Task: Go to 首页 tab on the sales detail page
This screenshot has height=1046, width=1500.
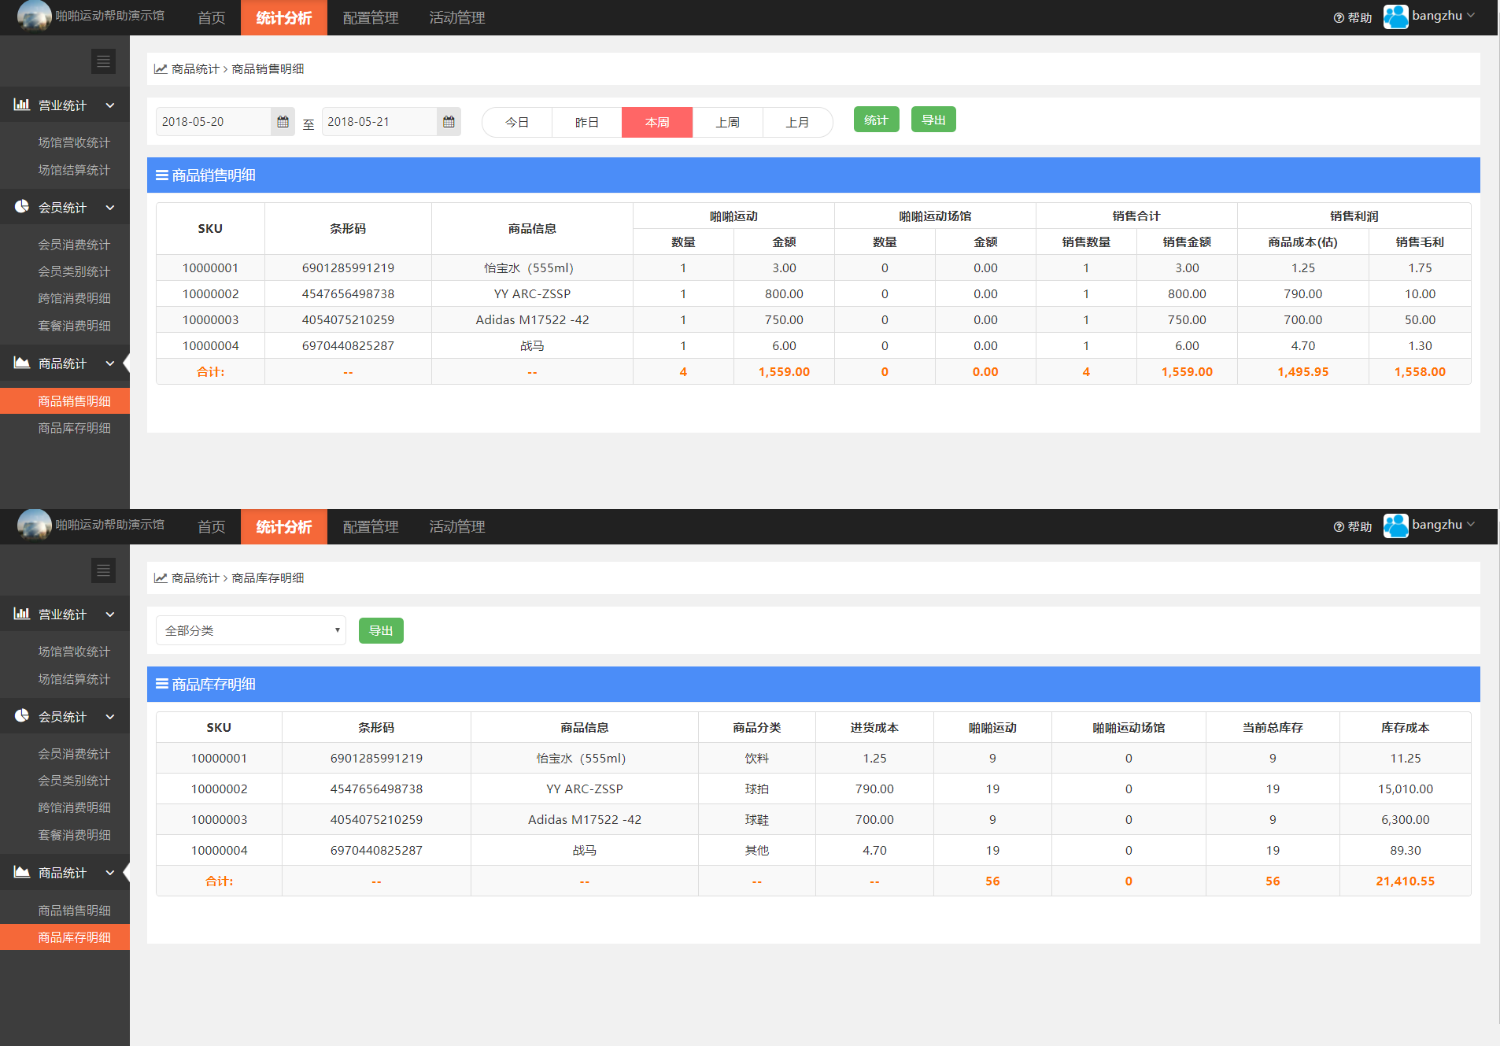Action: point(211,18)
